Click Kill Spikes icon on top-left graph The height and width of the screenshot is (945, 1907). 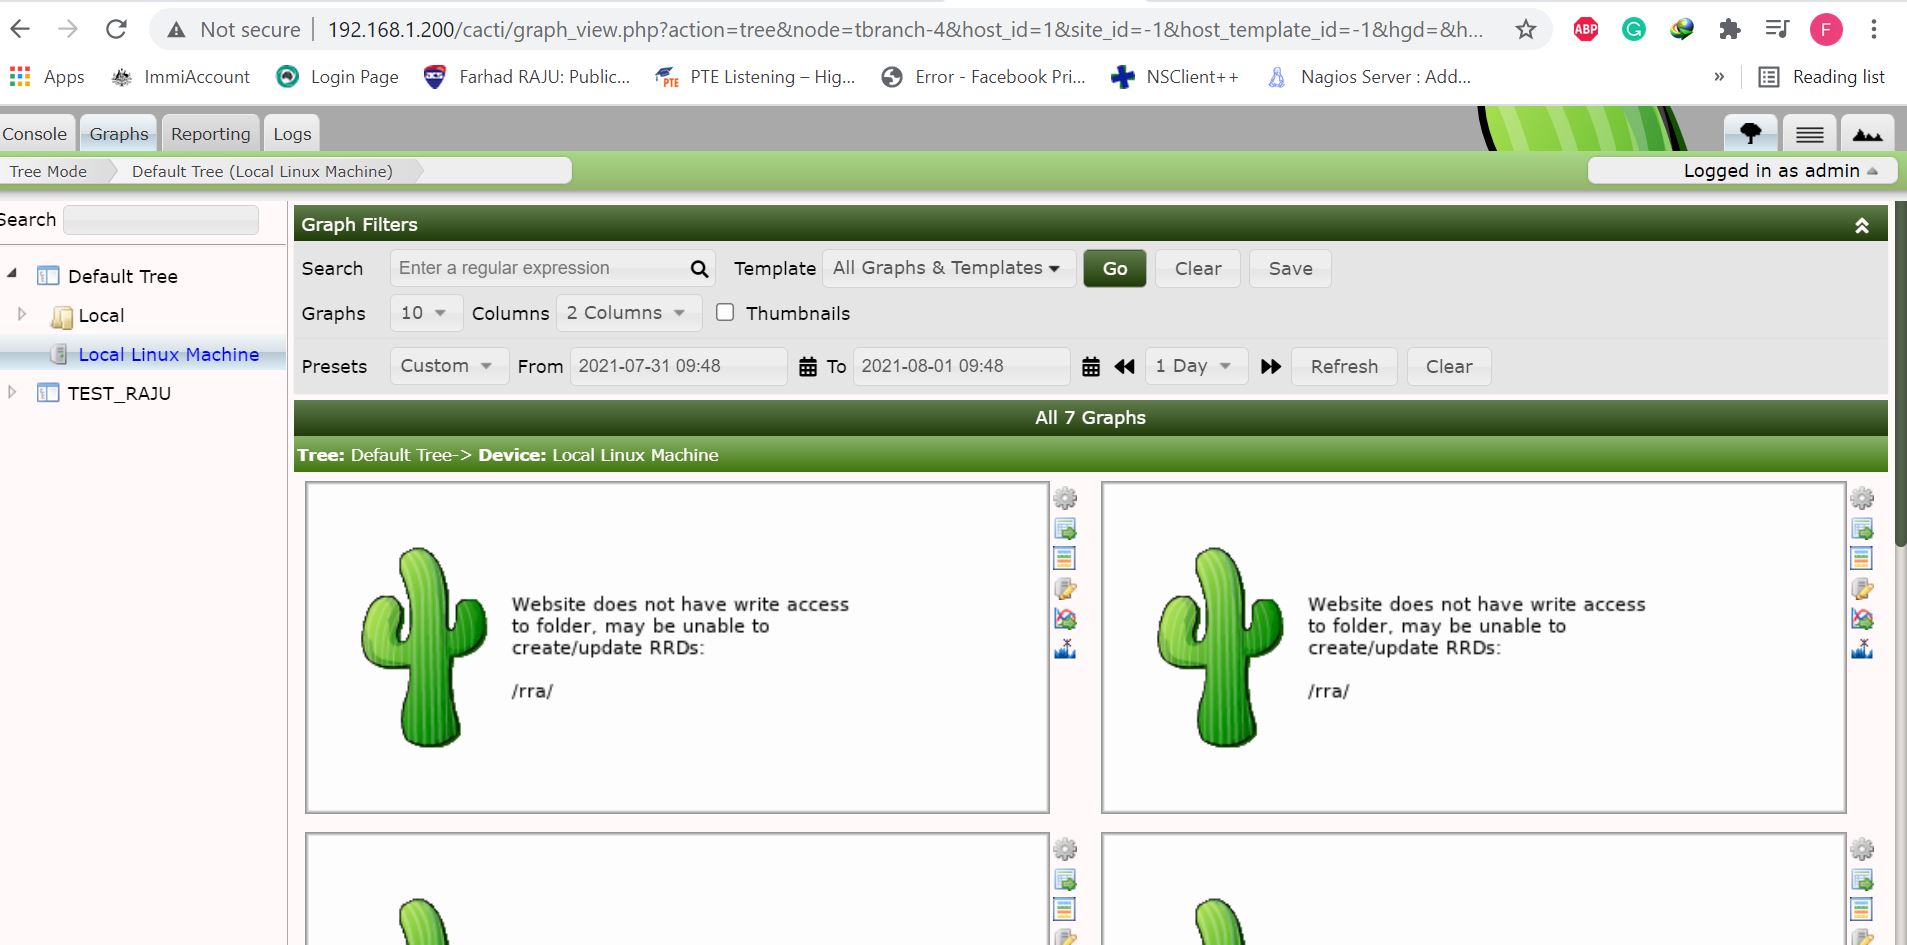[1065, 649]
